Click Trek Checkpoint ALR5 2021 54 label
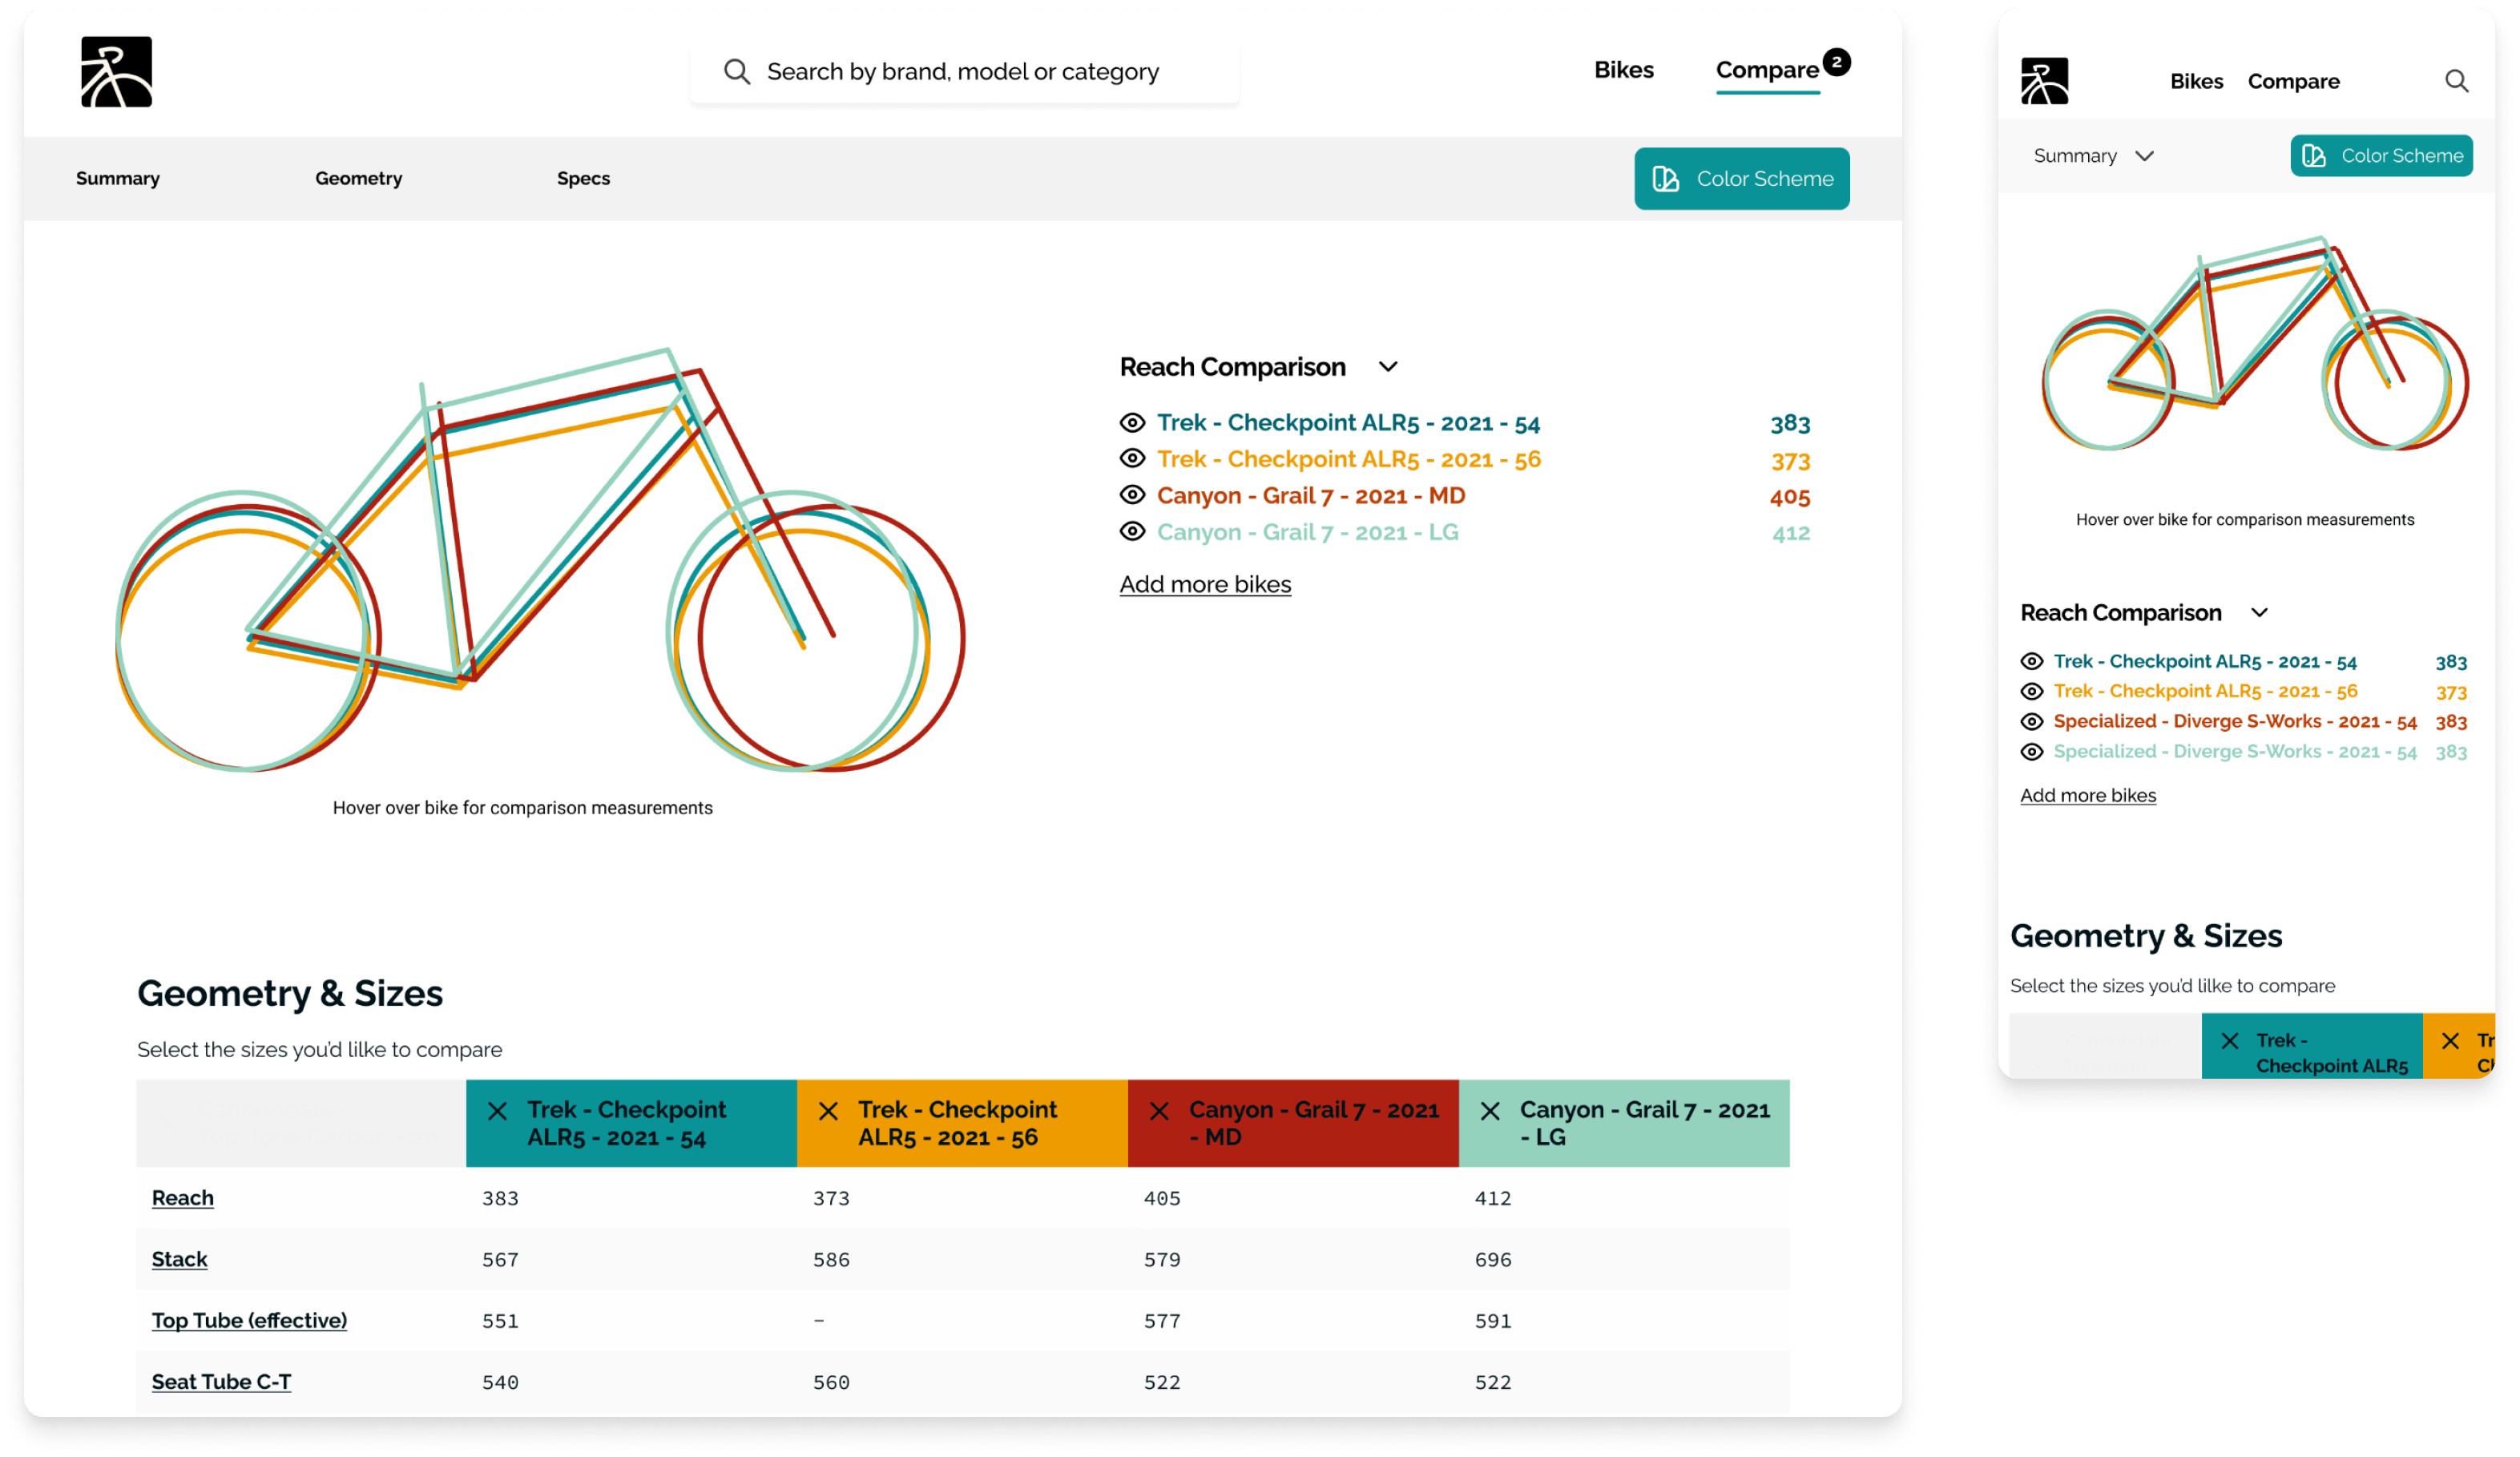Image resolution: width=2520 pixels, height=1457 pixels. 1348,423
